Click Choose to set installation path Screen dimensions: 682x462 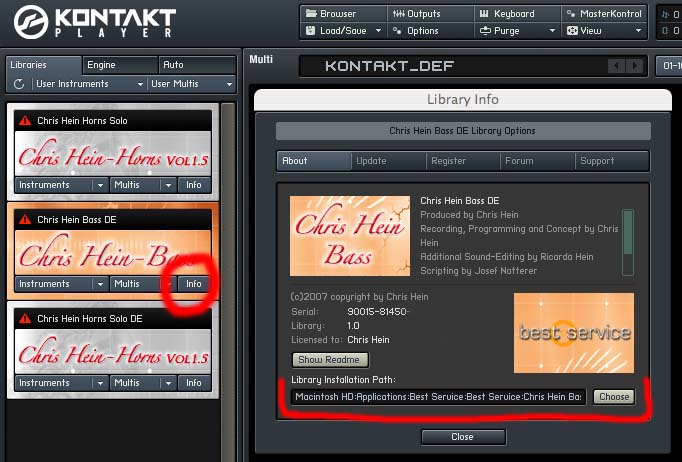point(614,397)
